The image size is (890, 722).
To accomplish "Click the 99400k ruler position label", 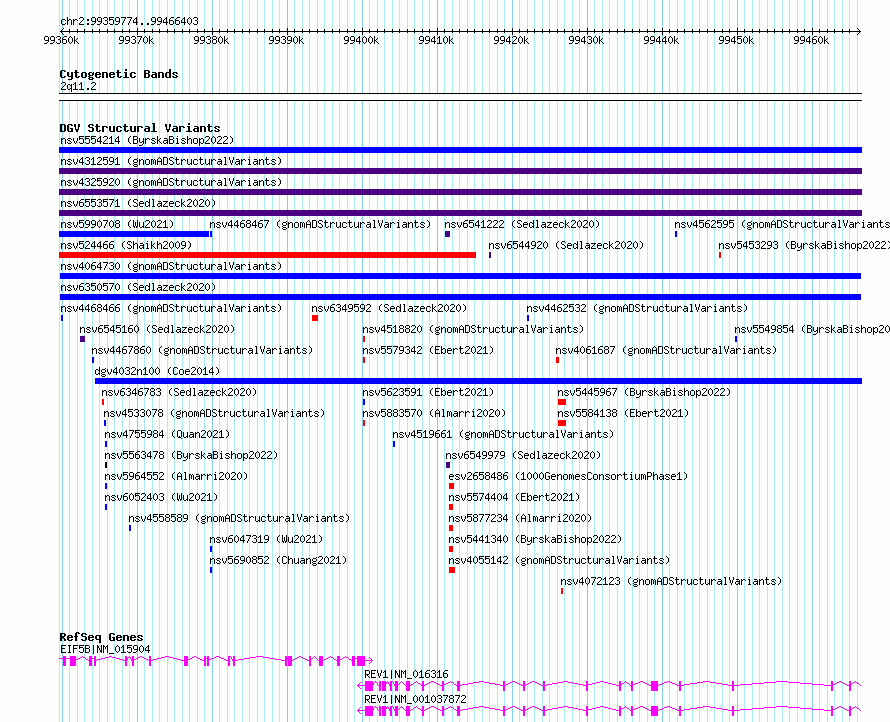I will click(x=361, y=40).
